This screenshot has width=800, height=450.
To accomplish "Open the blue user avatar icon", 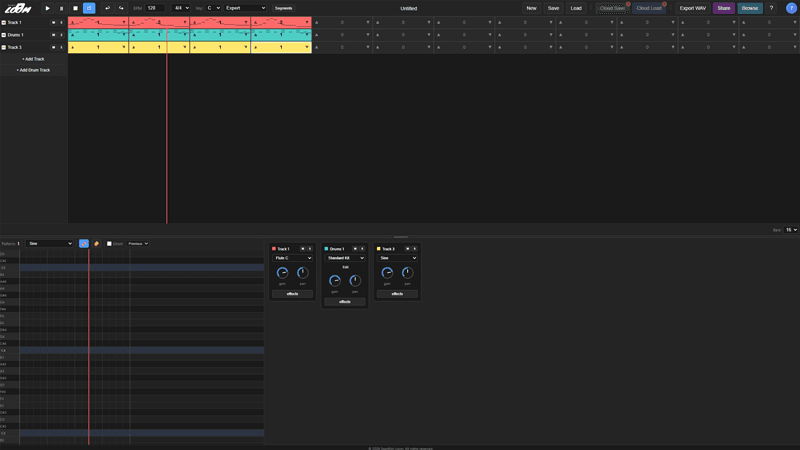I will [791, 8].
